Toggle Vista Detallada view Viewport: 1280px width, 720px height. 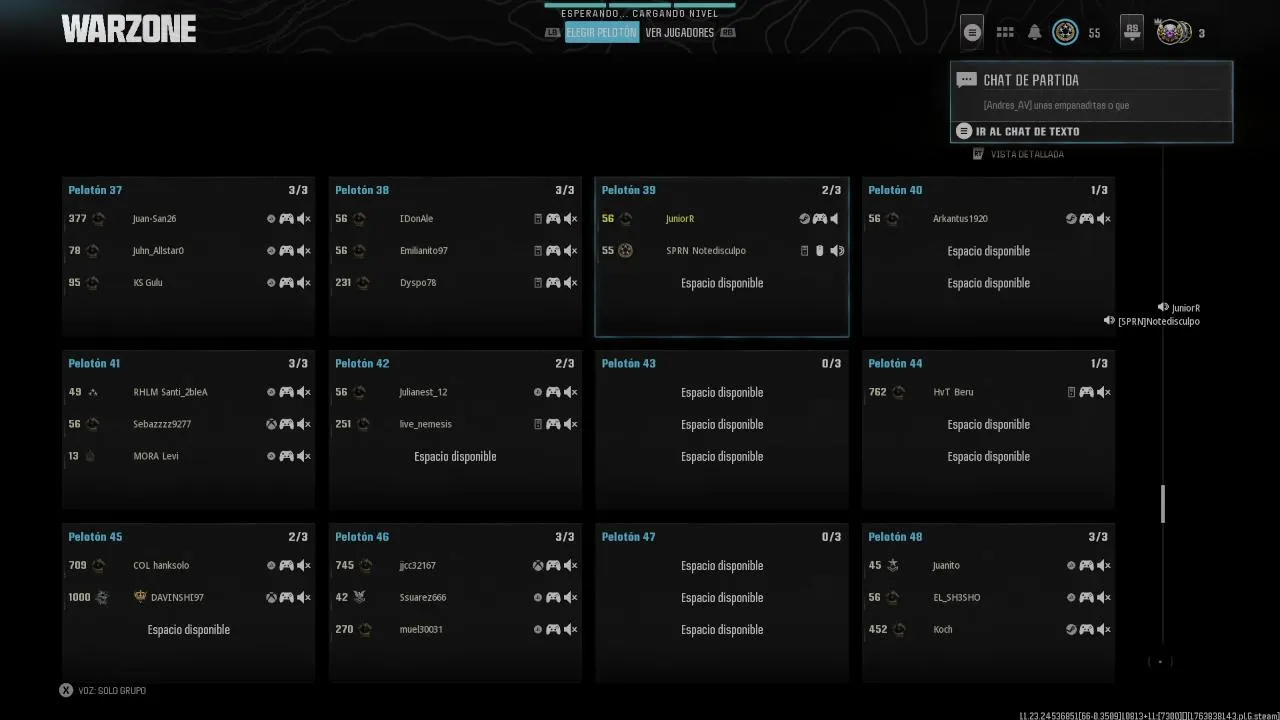(1018, 154)
